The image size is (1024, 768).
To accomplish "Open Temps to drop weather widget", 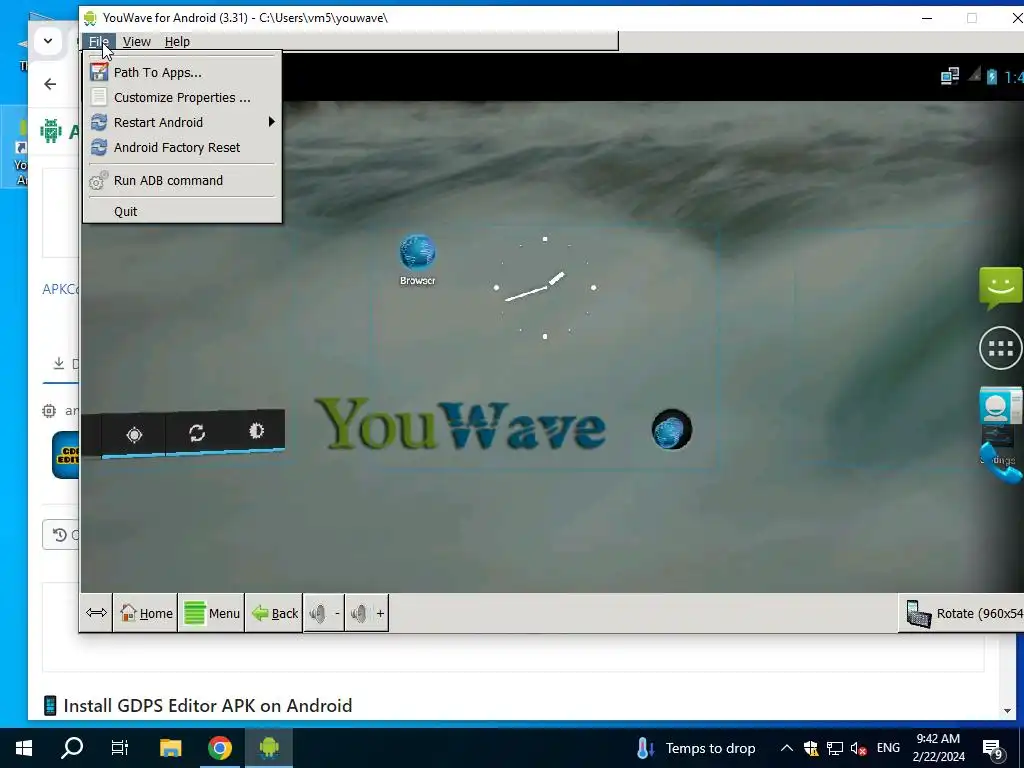I will click(x=696, y=748).
